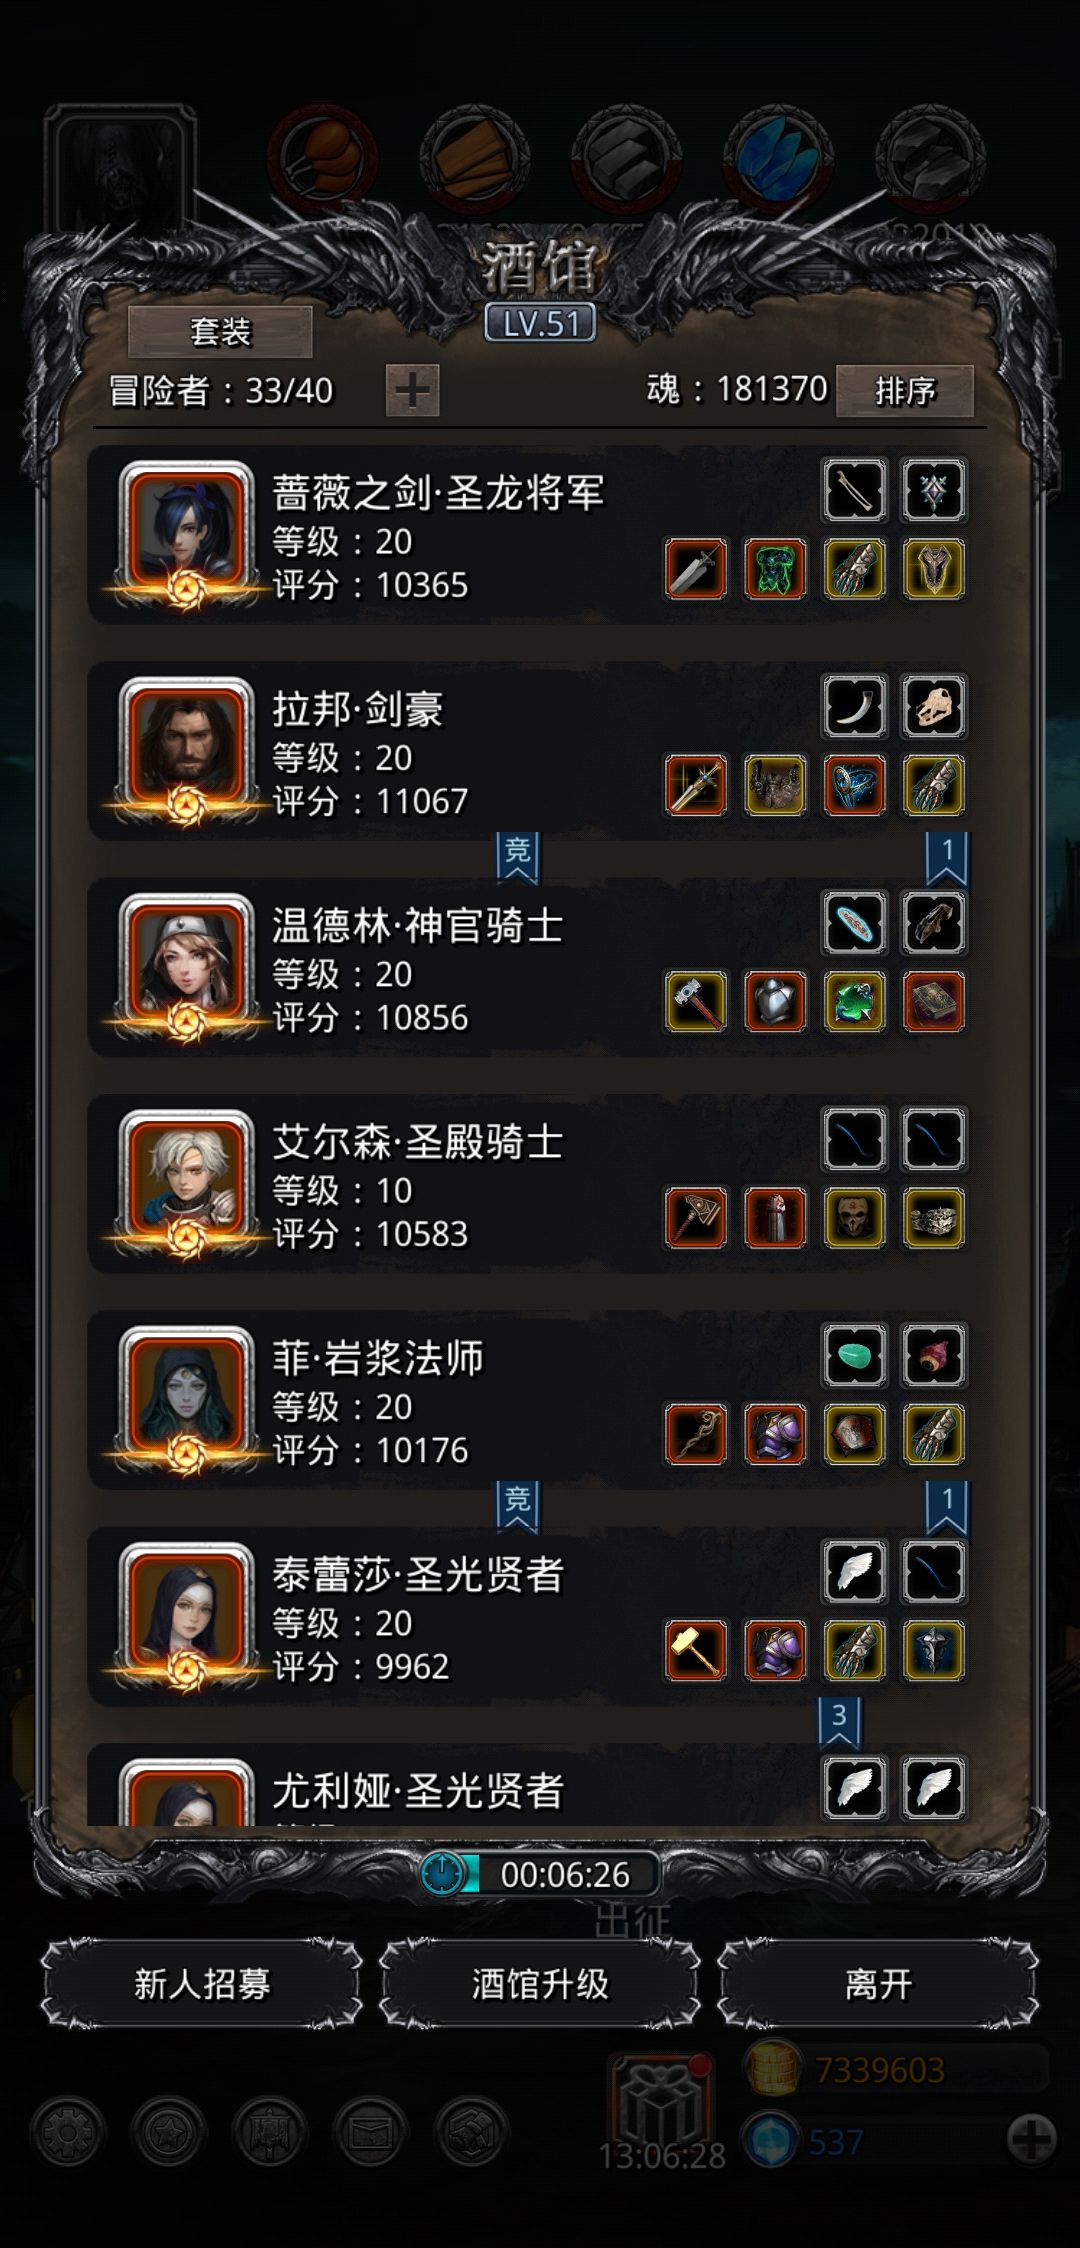Click 离开 to leave the tavern

pyautogui.click(x=878, y=1984)
